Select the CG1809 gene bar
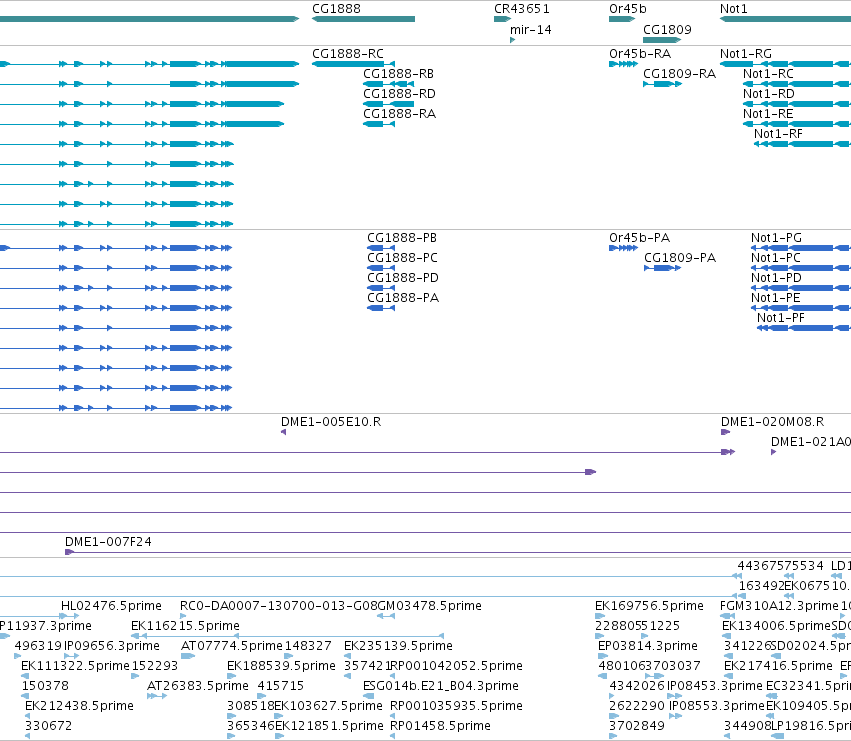851x741 pixels. [x=662, y=40]
